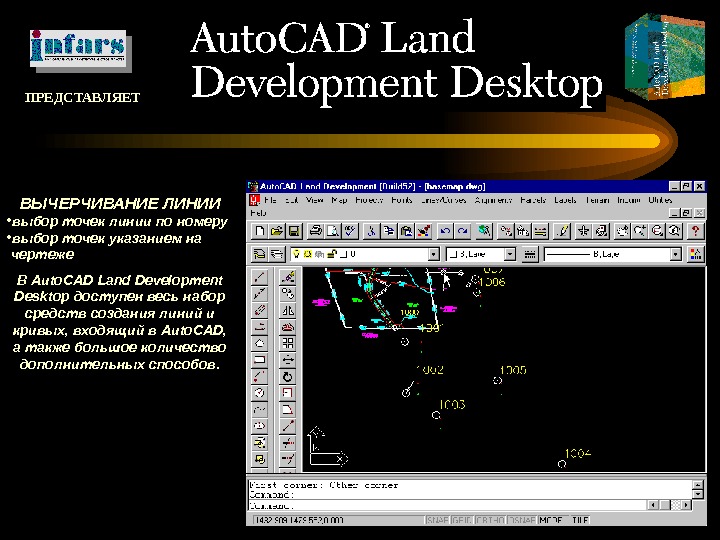This screenshot has height=540, width=720.
Task: Toggle the layer lock icon
Action: tap(332, 254)
